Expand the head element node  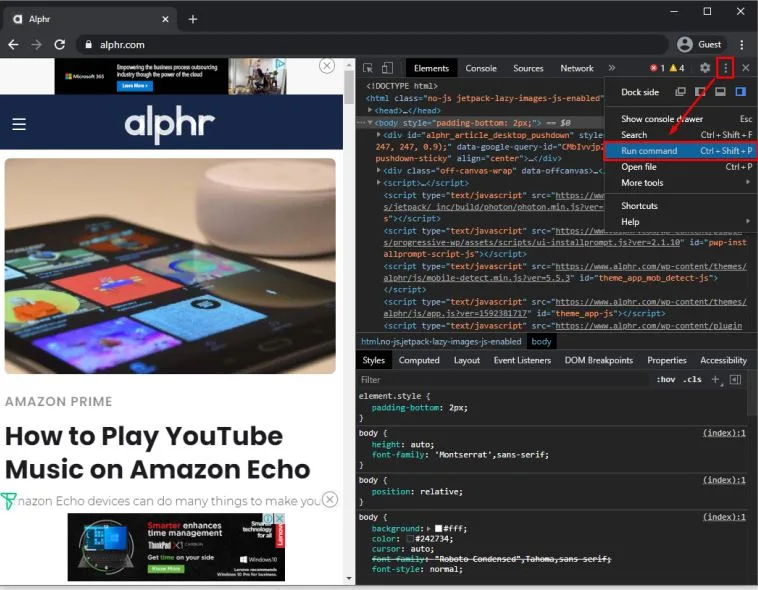[370, 110]
